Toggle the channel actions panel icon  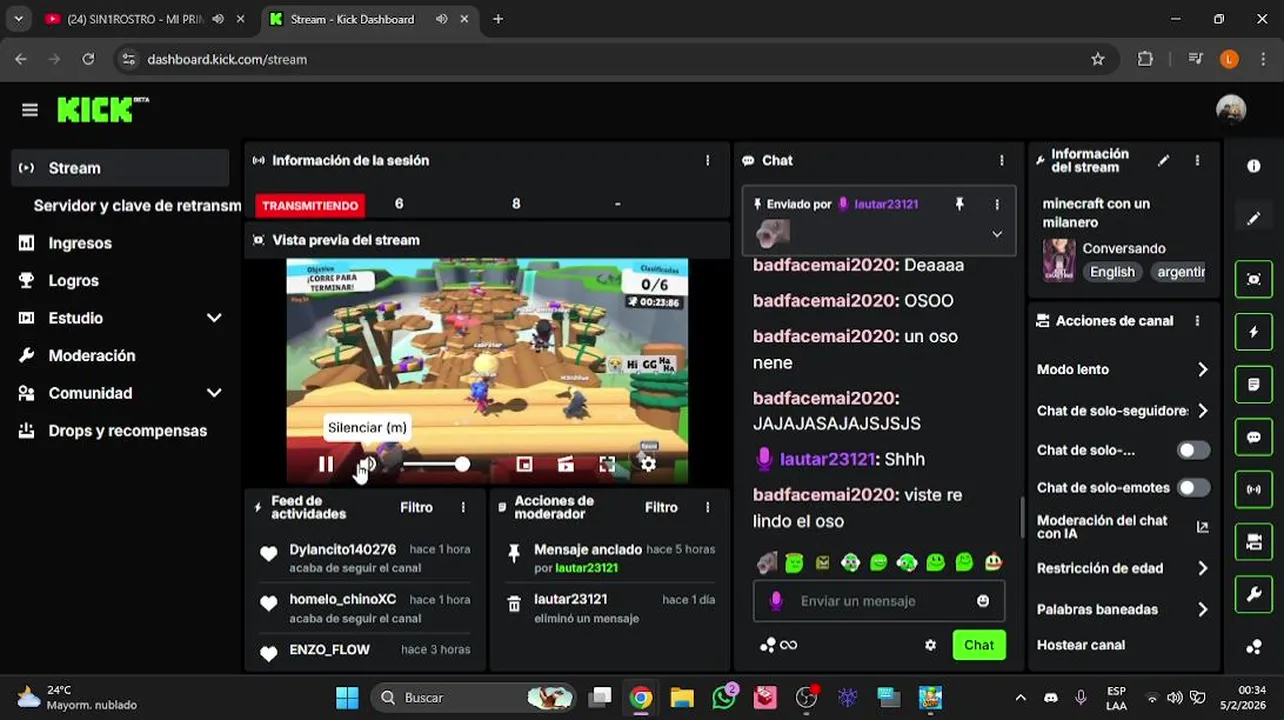pyautogui.click(x=1254, y=542)
